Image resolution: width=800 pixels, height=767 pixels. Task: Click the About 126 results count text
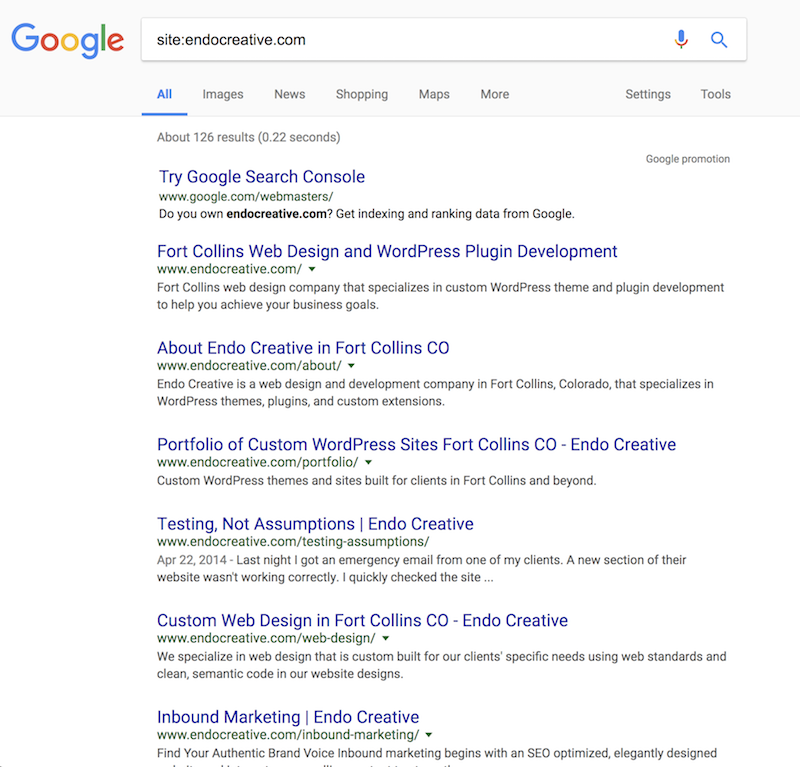248,137
